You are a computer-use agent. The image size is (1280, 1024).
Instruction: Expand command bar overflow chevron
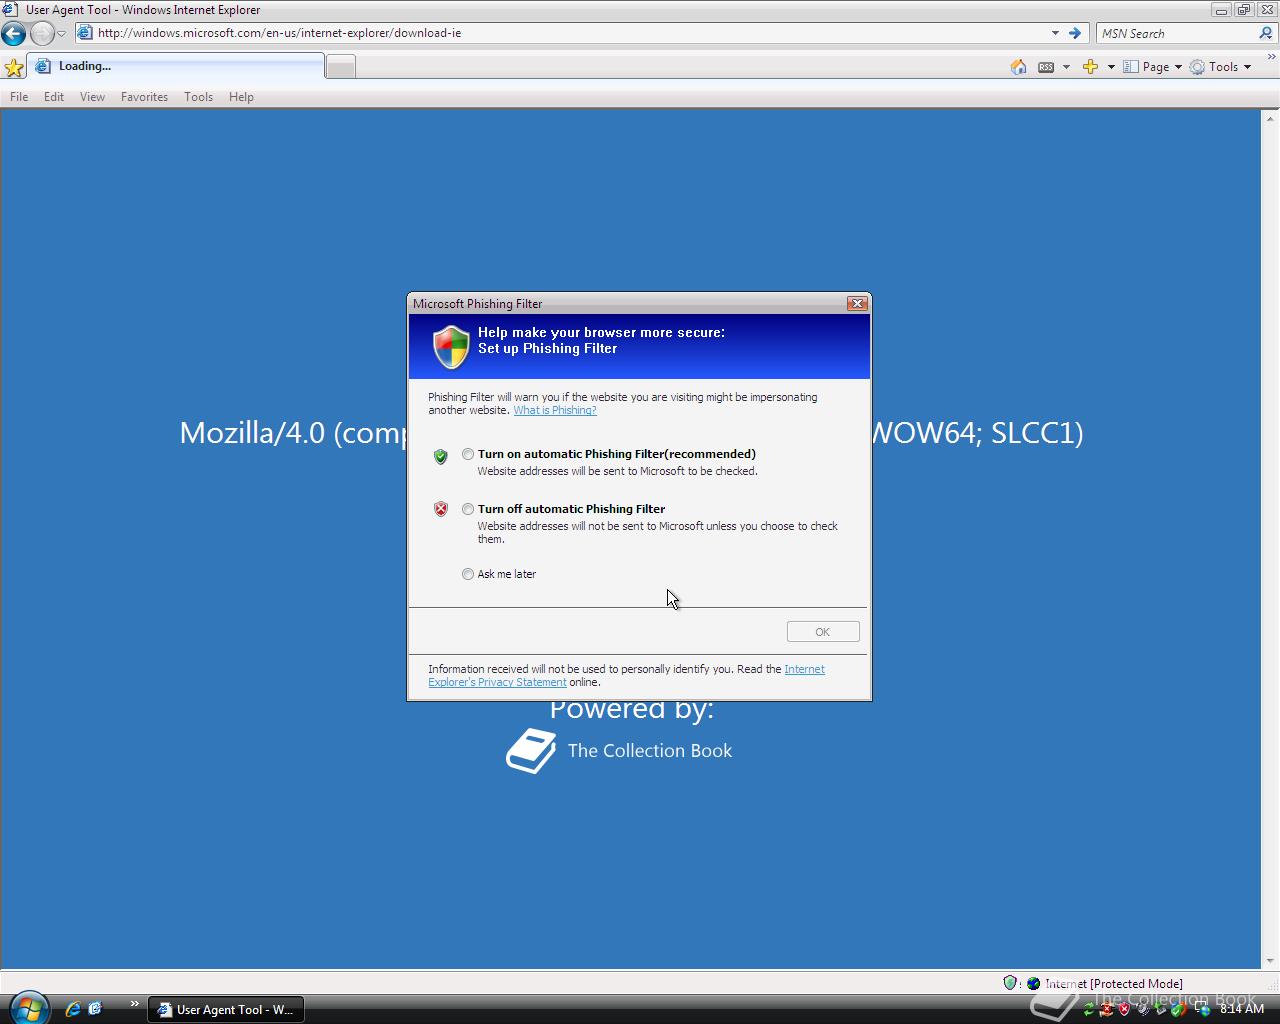tap(1271, 59)
